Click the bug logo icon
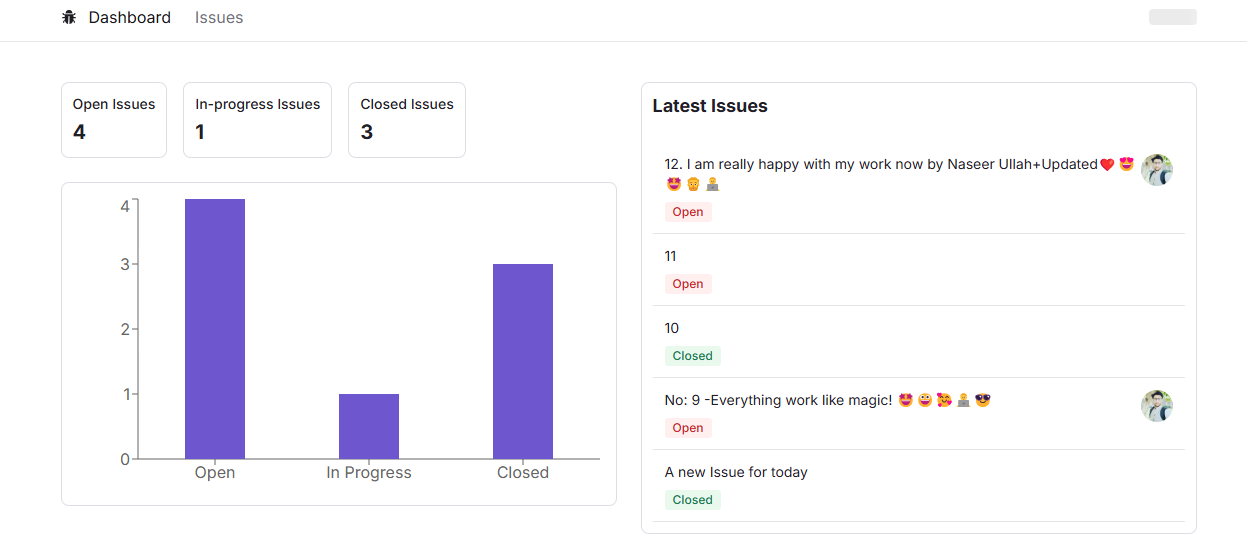 pyautogui.click(x=69, y=17)
